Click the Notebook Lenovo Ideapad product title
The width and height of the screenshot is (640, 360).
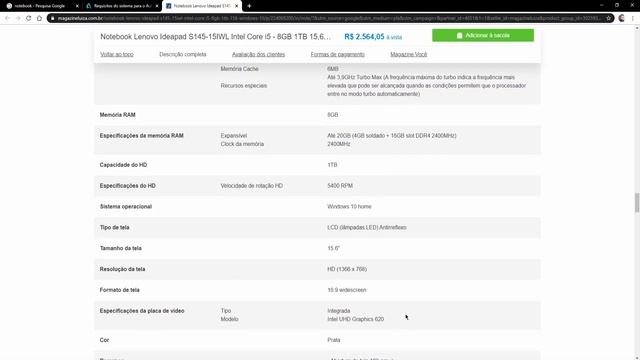coord(216,37)
